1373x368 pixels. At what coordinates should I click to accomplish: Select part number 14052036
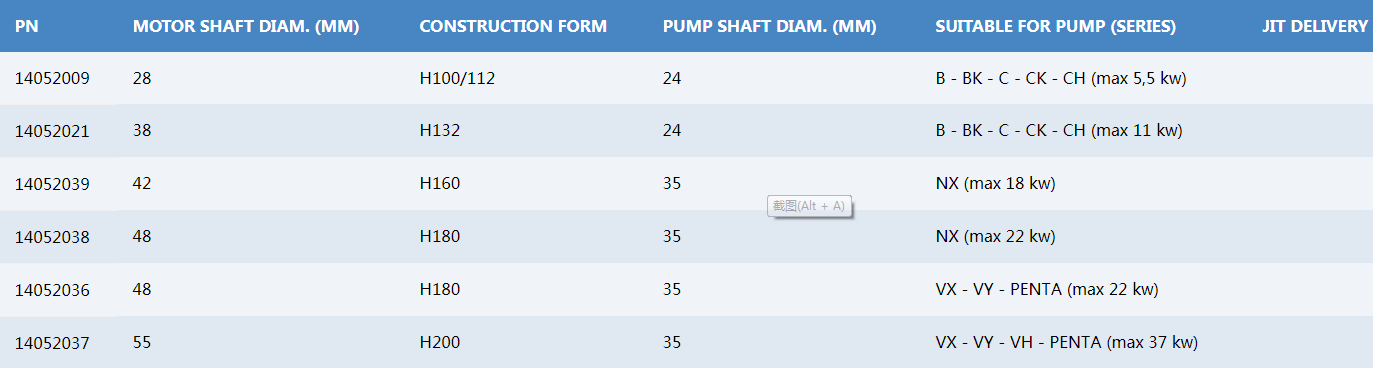(52, 290)
